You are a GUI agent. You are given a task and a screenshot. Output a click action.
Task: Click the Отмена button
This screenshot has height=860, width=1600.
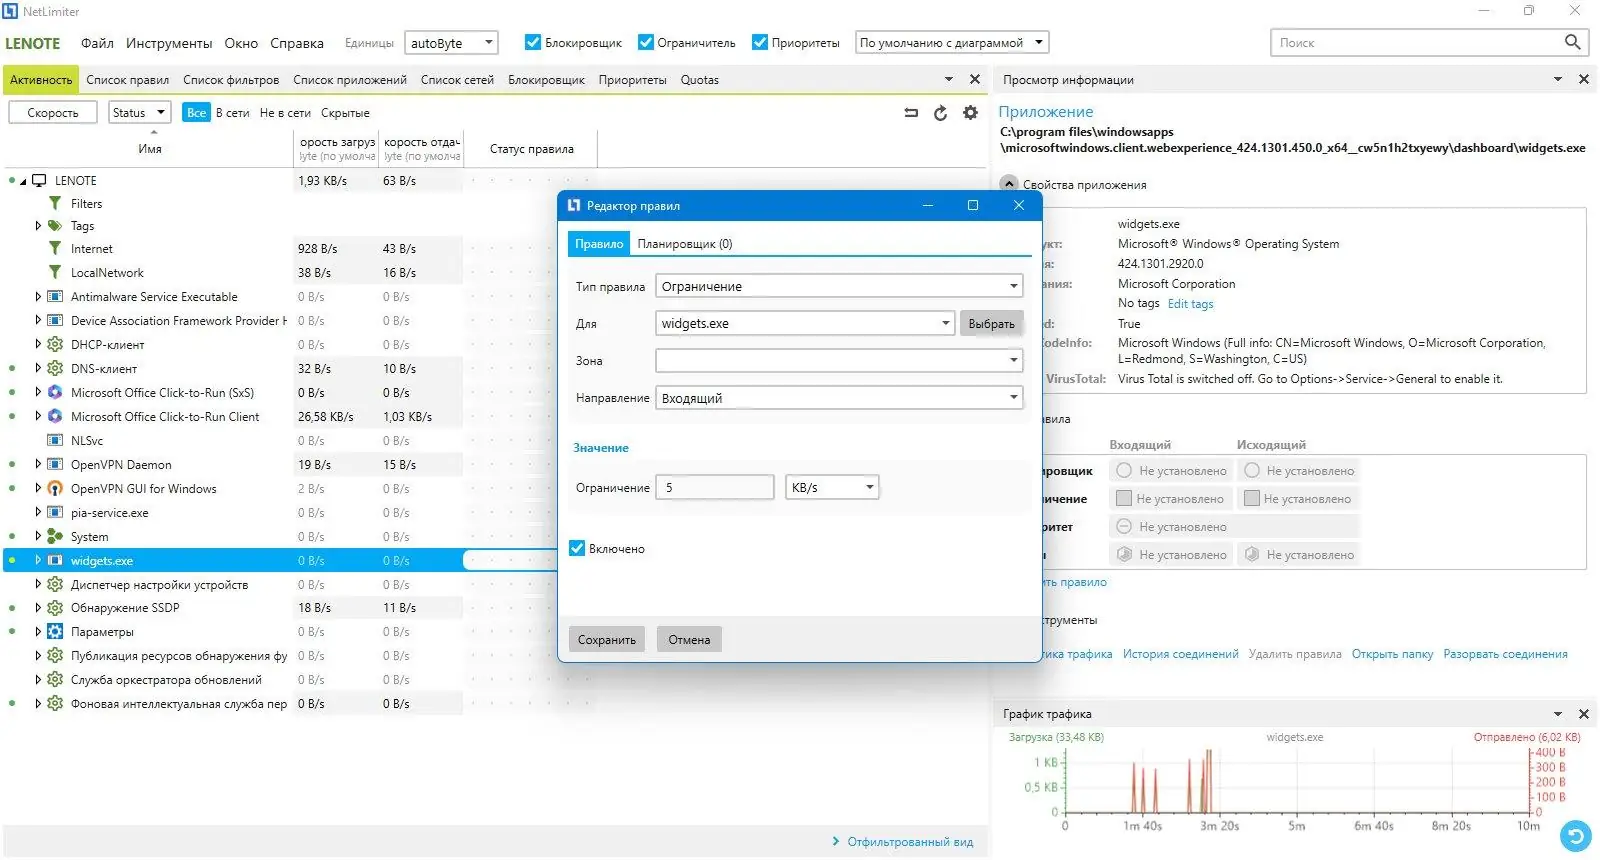[689, 640]
